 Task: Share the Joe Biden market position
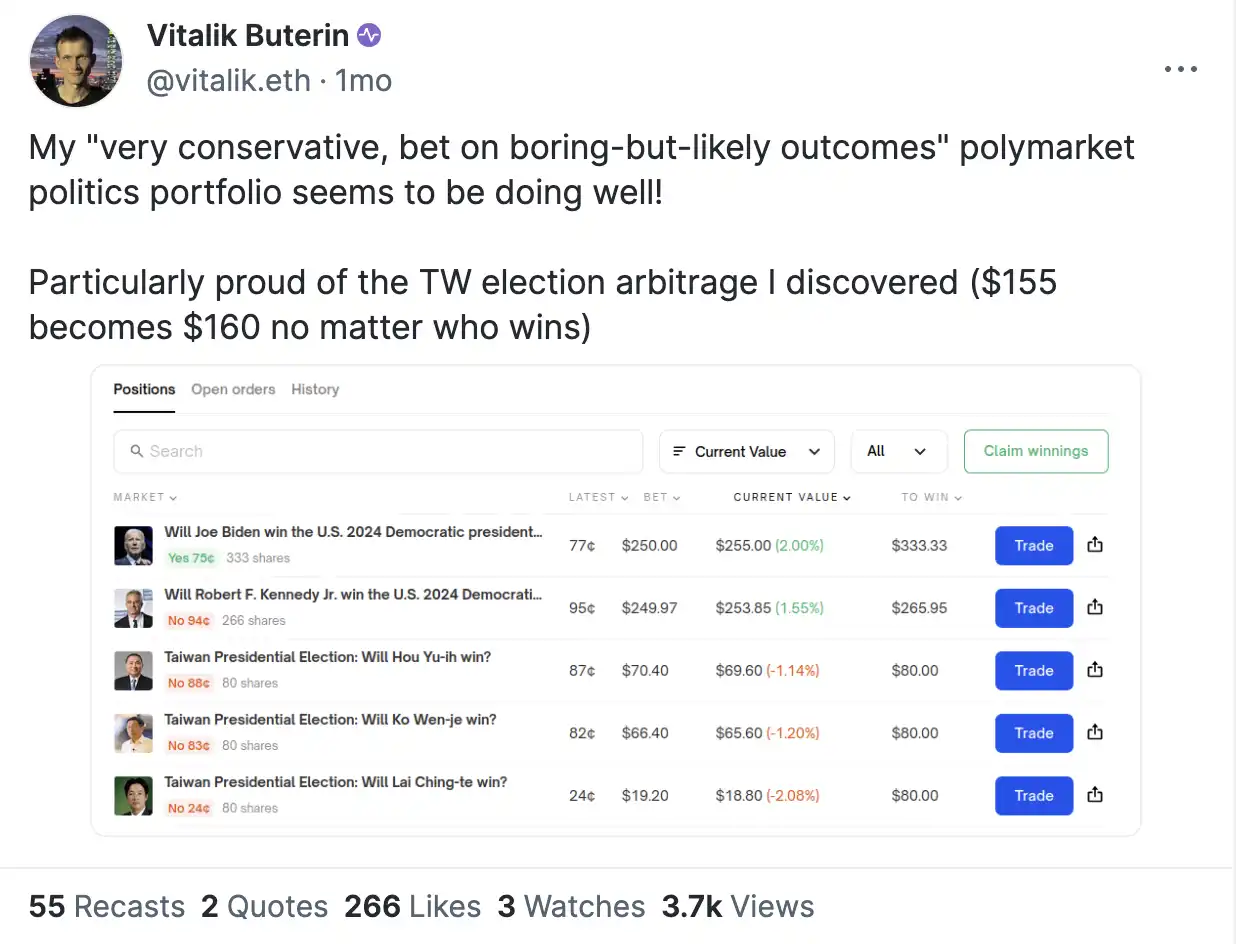(x=1095, y=545)
